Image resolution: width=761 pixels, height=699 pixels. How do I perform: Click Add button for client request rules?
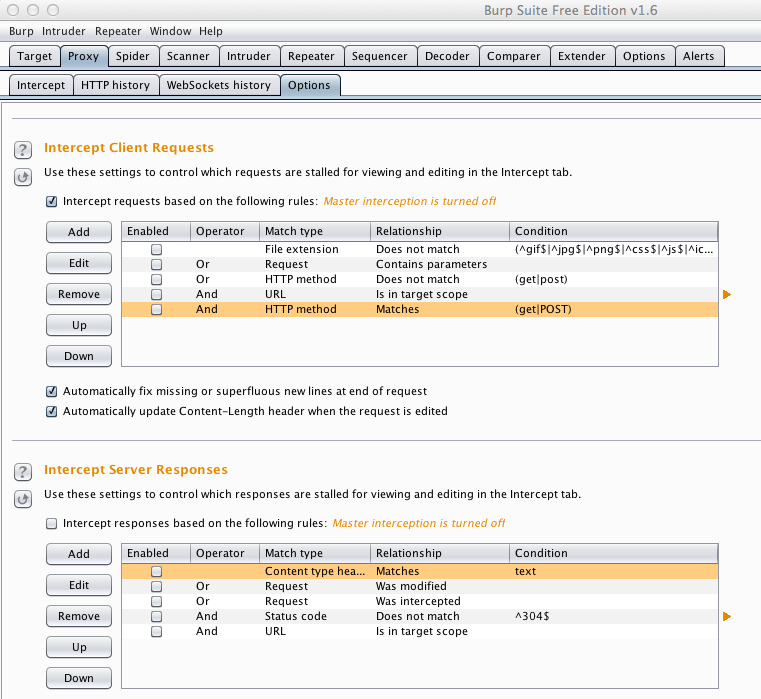pos(79,232)
